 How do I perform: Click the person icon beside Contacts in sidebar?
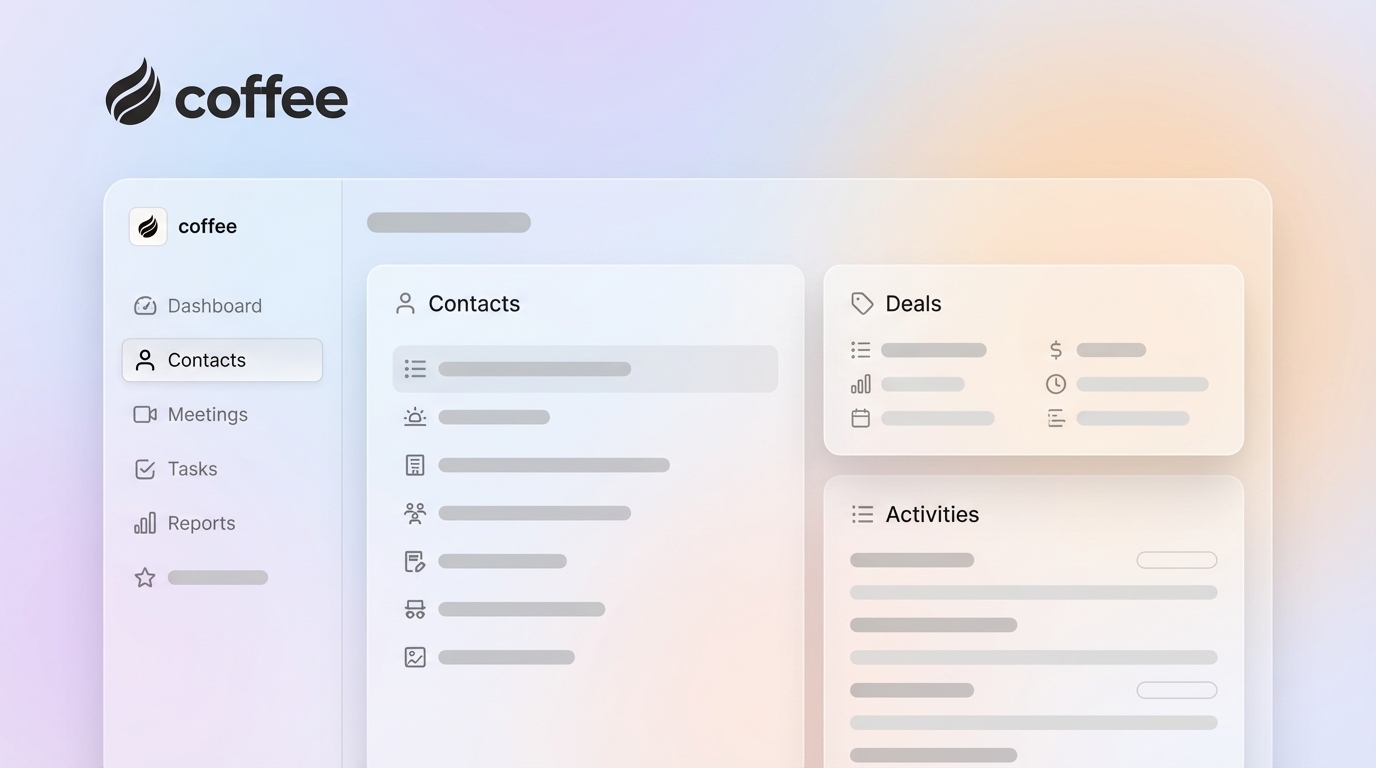[x=145, y=360]
